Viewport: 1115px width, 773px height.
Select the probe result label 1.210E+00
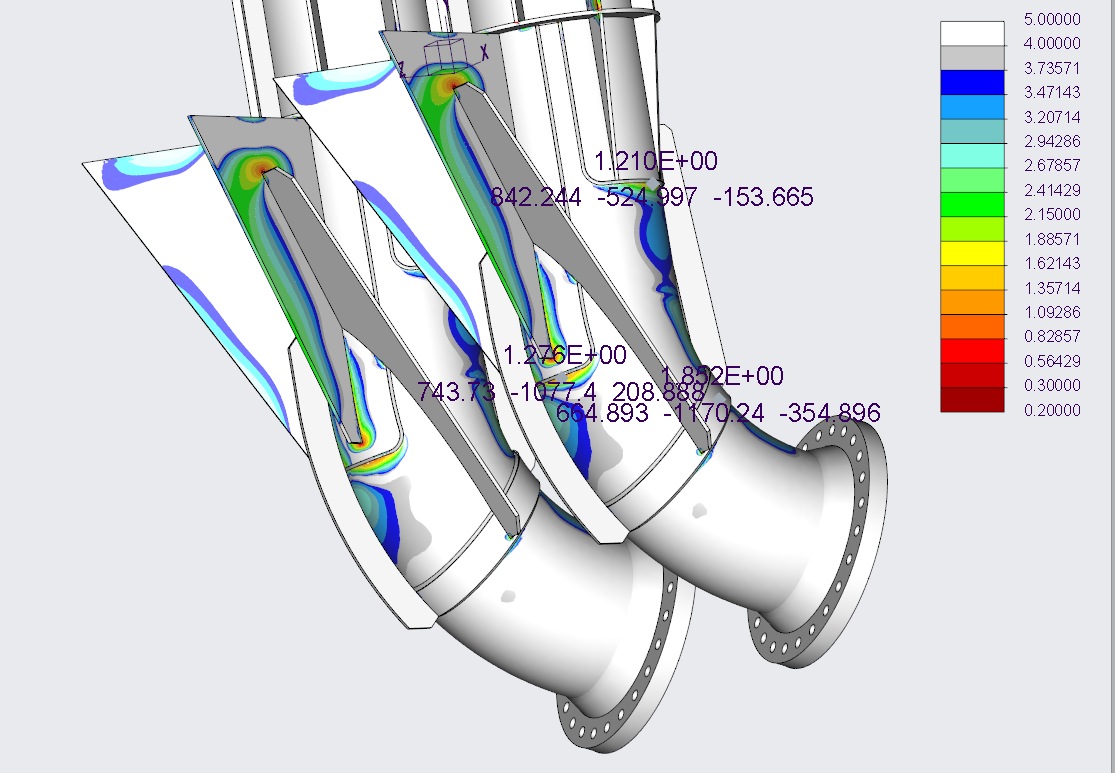point(656,161)
